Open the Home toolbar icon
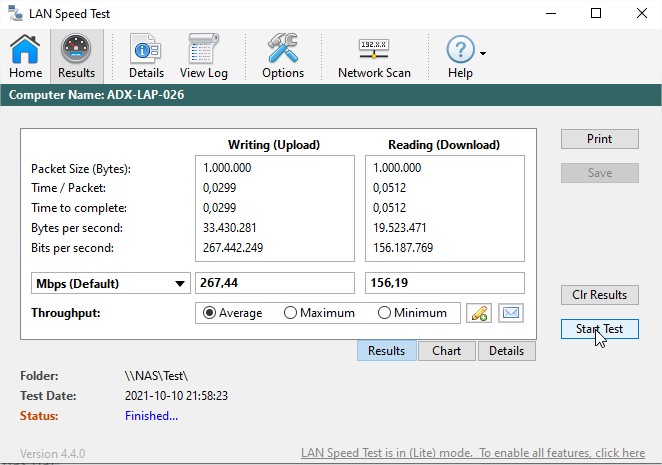 pos(25,56)
